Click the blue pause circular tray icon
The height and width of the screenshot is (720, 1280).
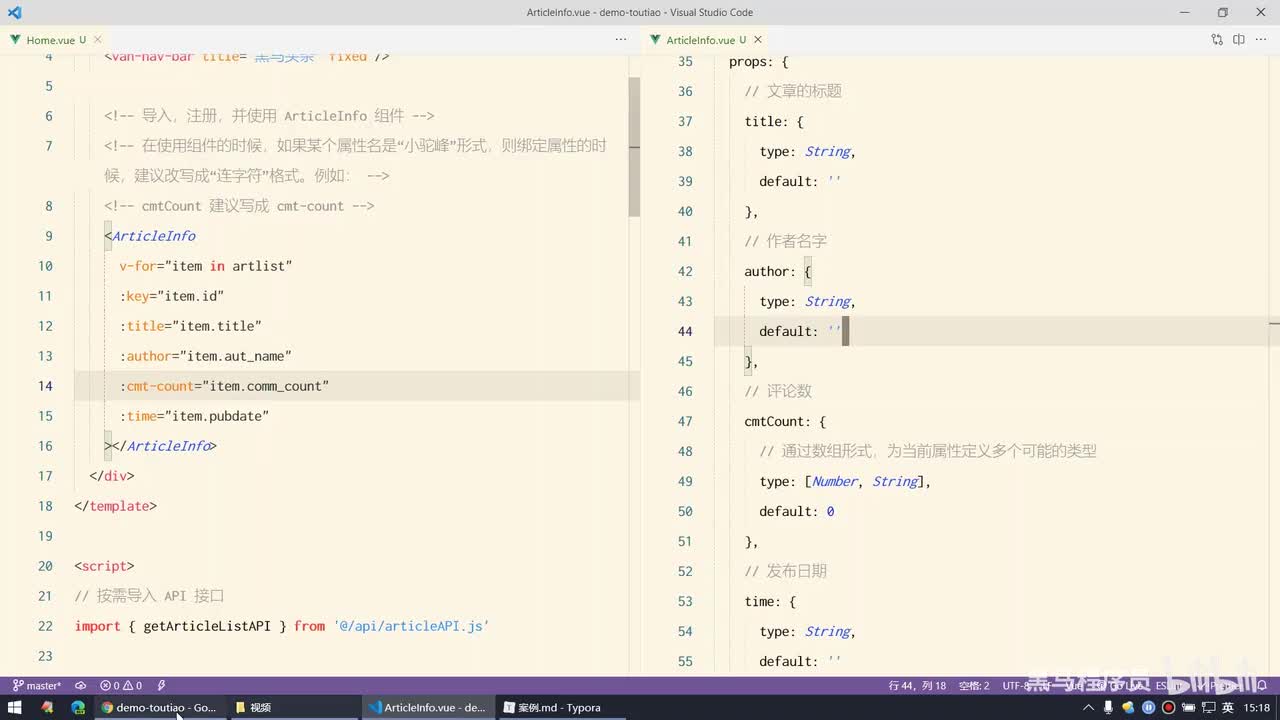1148,707
